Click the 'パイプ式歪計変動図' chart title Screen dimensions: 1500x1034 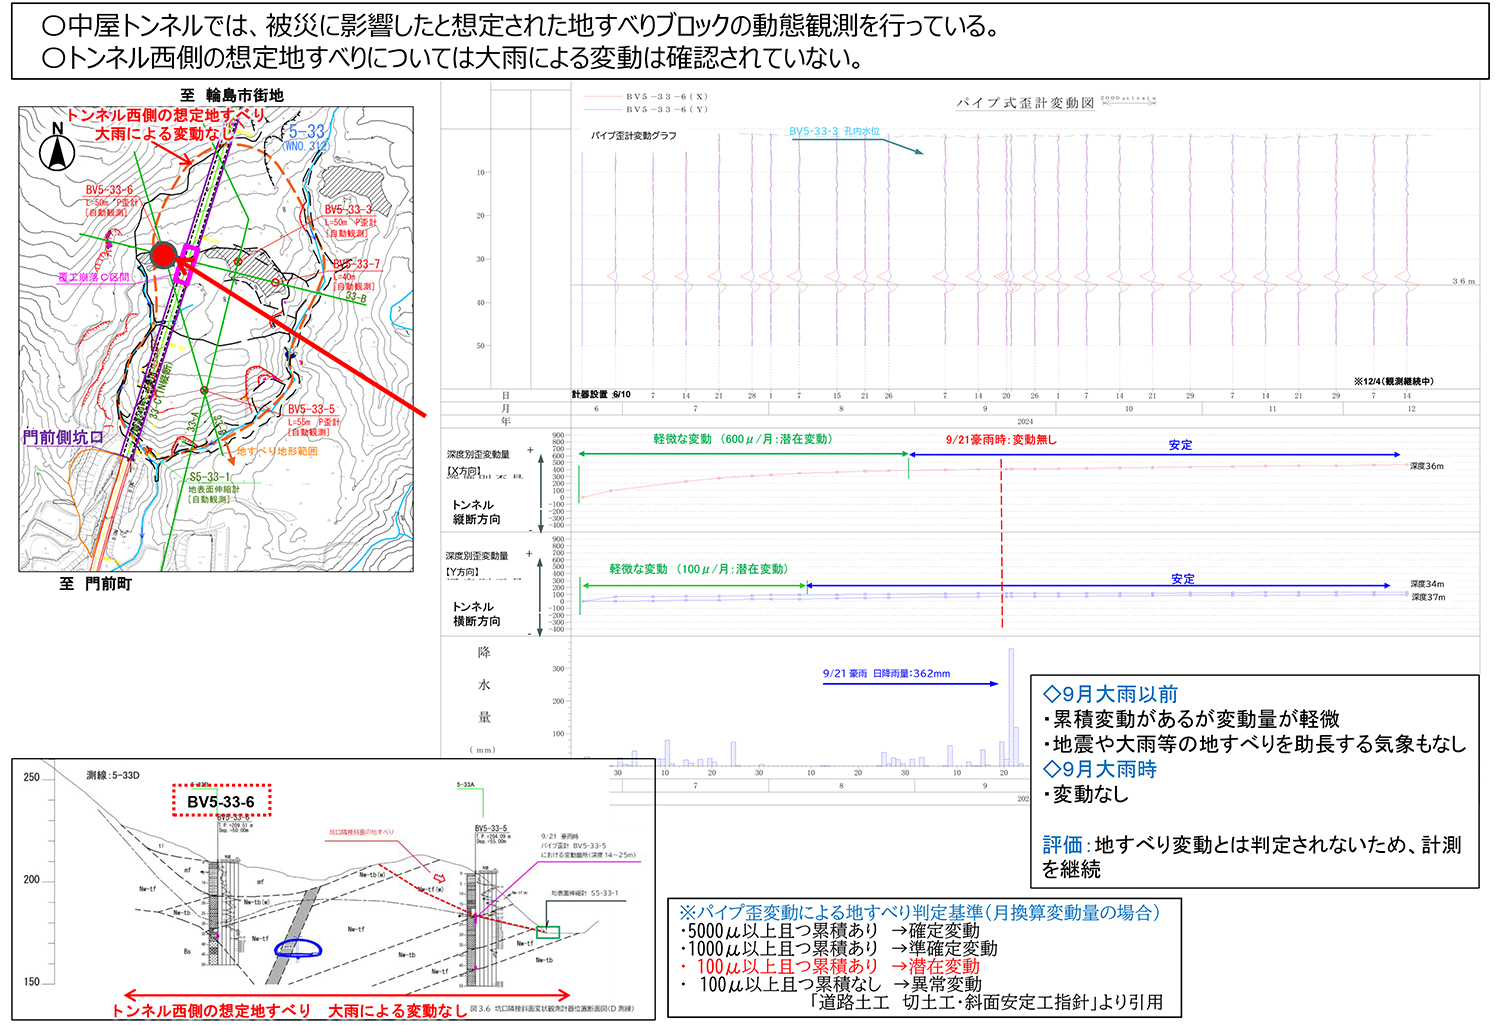[1025, 102]
